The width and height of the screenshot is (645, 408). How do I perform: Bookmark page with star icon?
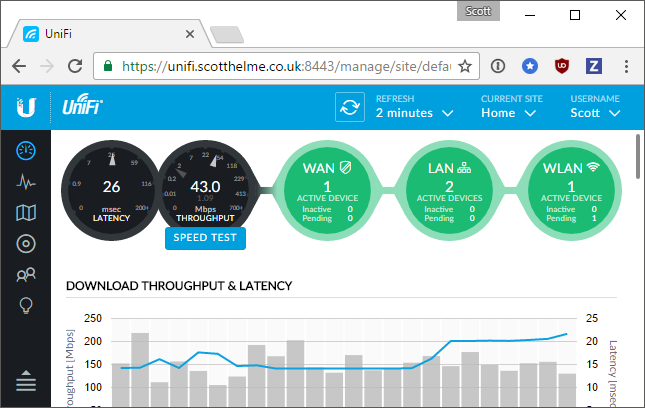click(465, 66)
